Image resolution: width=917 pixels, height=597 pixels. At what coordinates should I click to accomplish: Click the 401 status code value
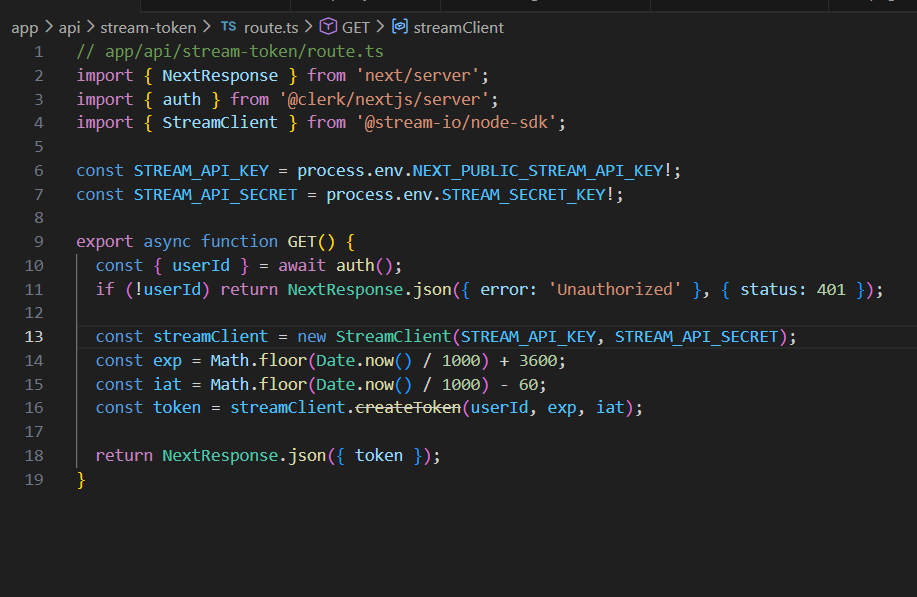coord(830,290)
